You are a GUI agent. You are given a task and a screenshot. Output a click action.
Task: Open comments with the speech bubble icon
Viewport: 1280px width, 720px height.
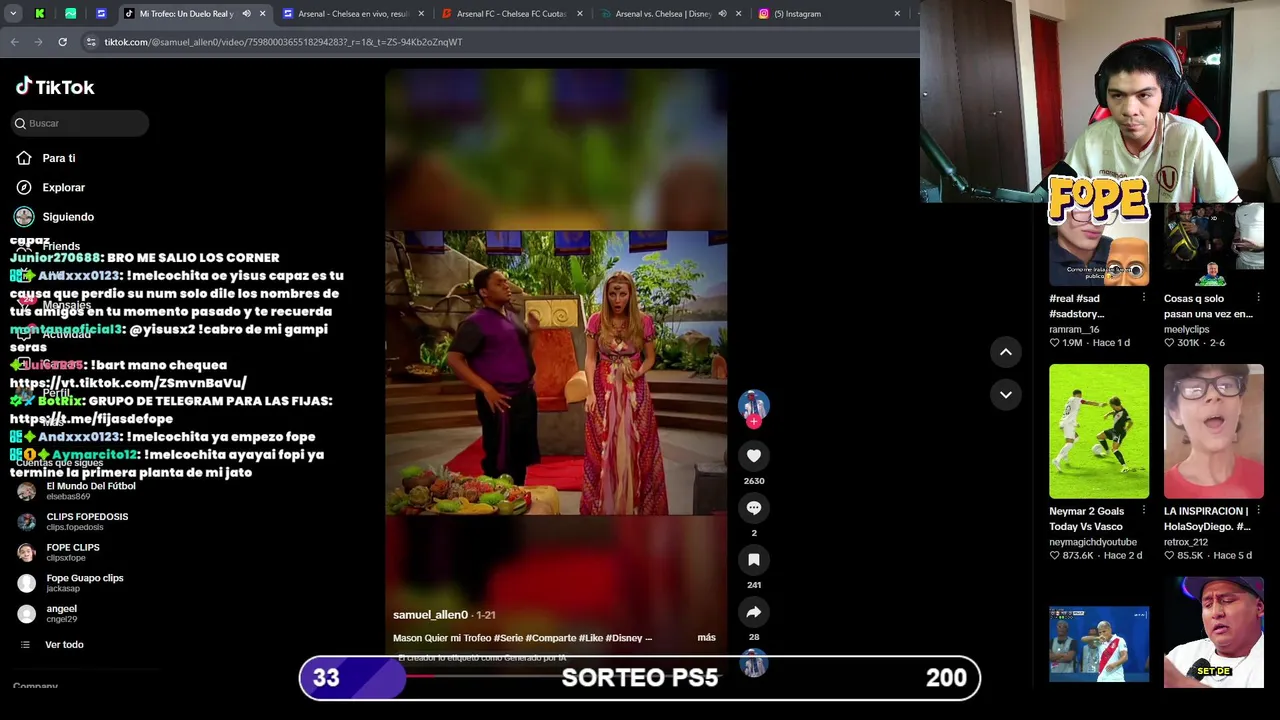(x=754, y=508)
